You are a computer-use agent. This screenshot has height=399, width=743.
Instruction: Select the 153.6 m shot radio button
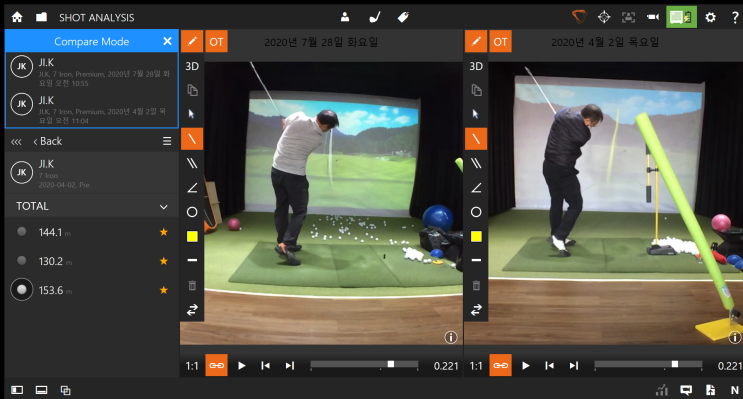coord(21,290)
